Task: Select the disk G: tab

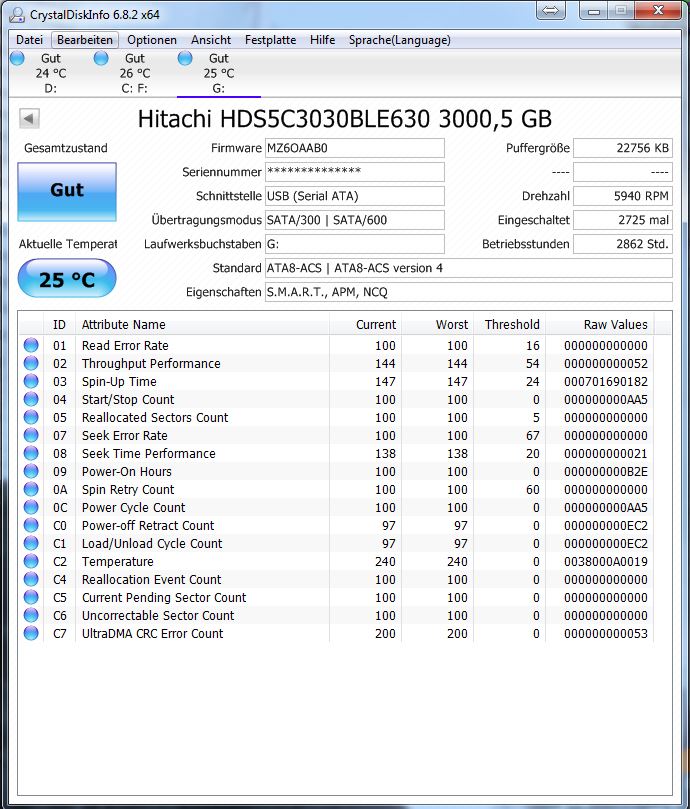Action: [218, 73]
